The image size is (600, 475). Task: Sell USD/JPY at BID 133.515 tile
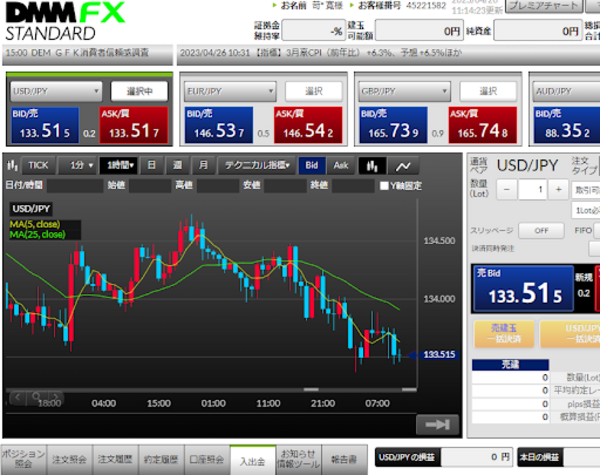45,125
